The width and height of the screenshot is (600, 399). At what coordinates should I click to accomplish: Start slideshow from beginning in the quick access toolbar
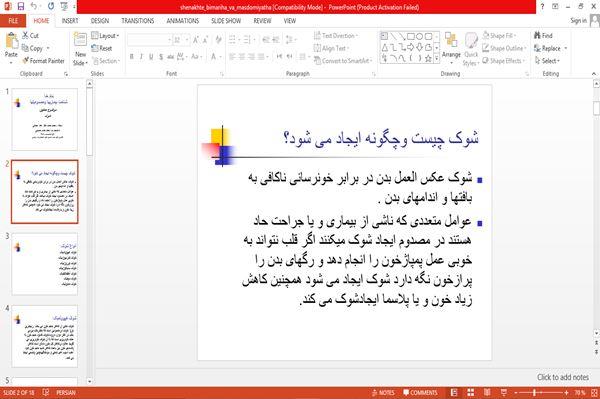[64, 7]
